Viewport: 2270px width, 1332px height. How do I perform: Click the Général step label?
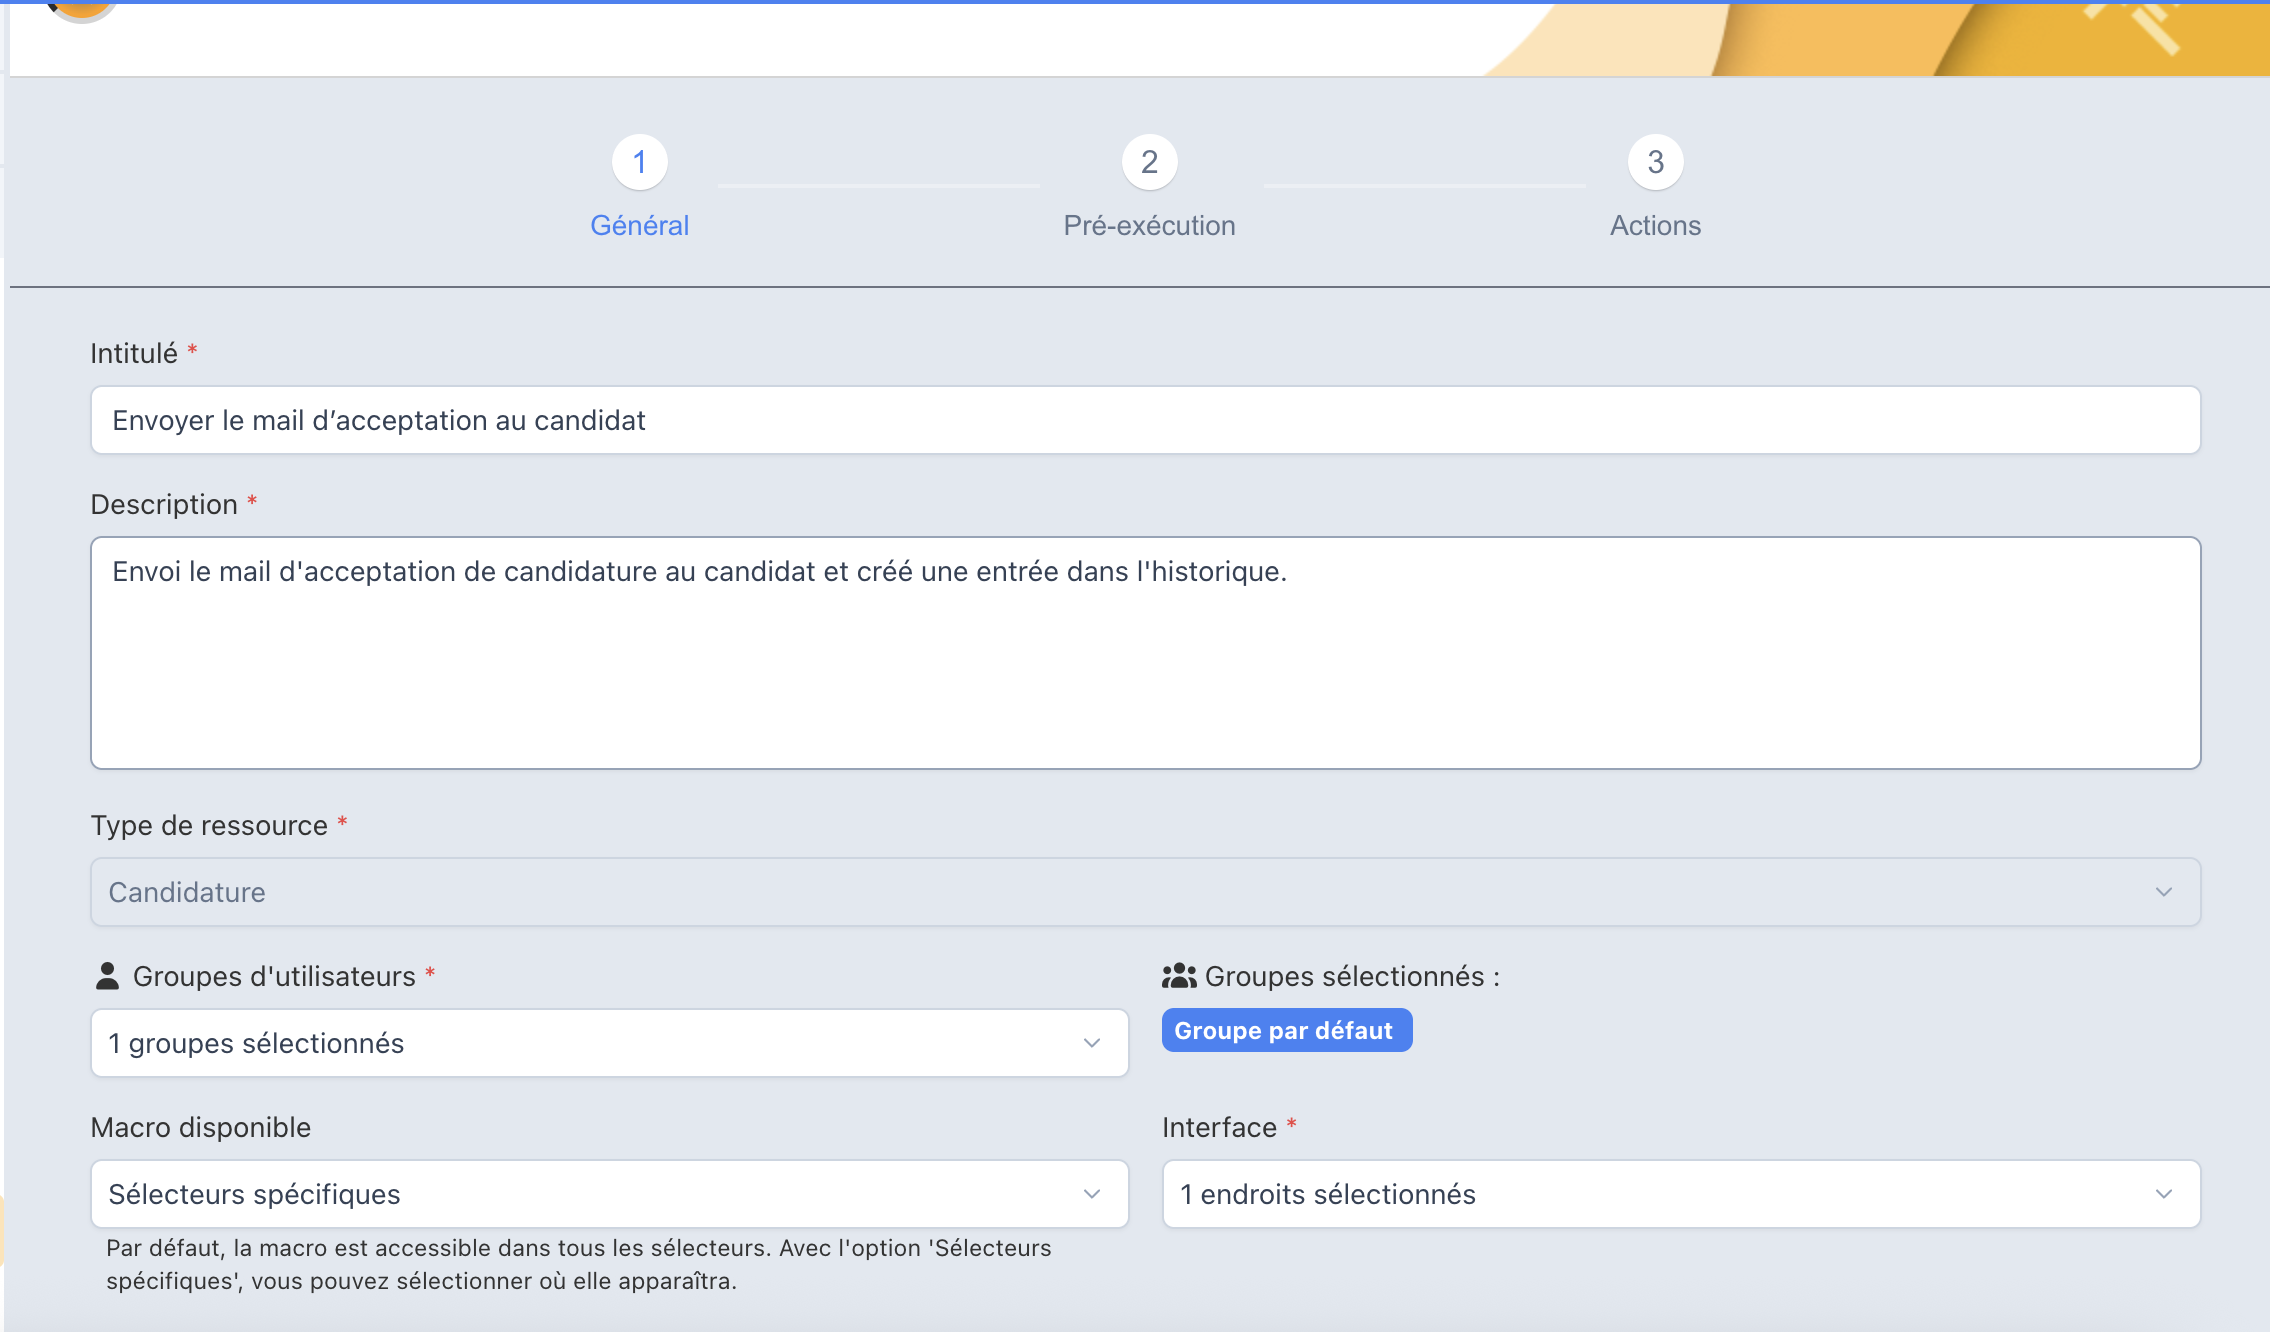pos(640,226)
